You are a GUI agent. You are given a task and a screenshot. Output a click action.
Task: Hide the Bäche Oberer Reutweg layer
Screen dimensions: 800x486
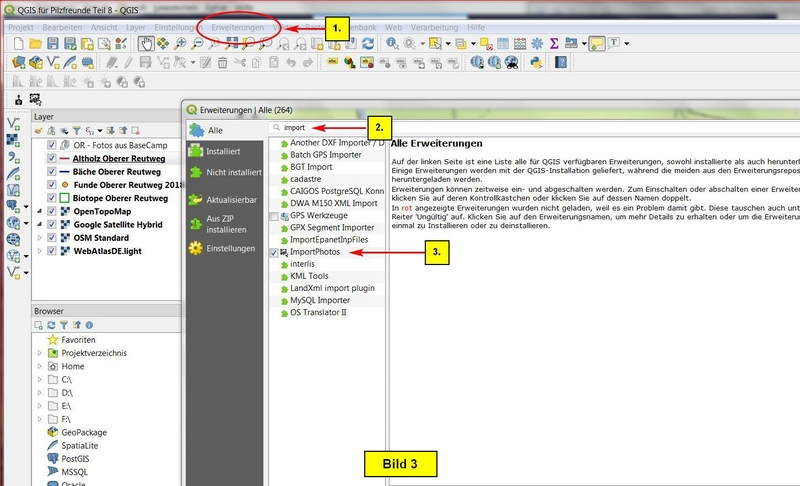[x=51, y=171]
